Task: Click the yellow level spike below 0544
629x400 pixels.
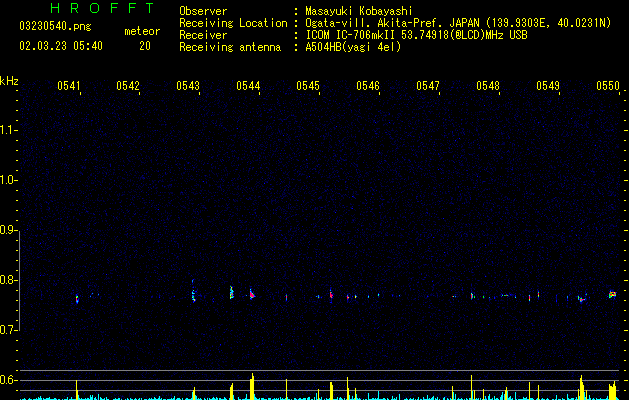Action: tap(252, 386)
